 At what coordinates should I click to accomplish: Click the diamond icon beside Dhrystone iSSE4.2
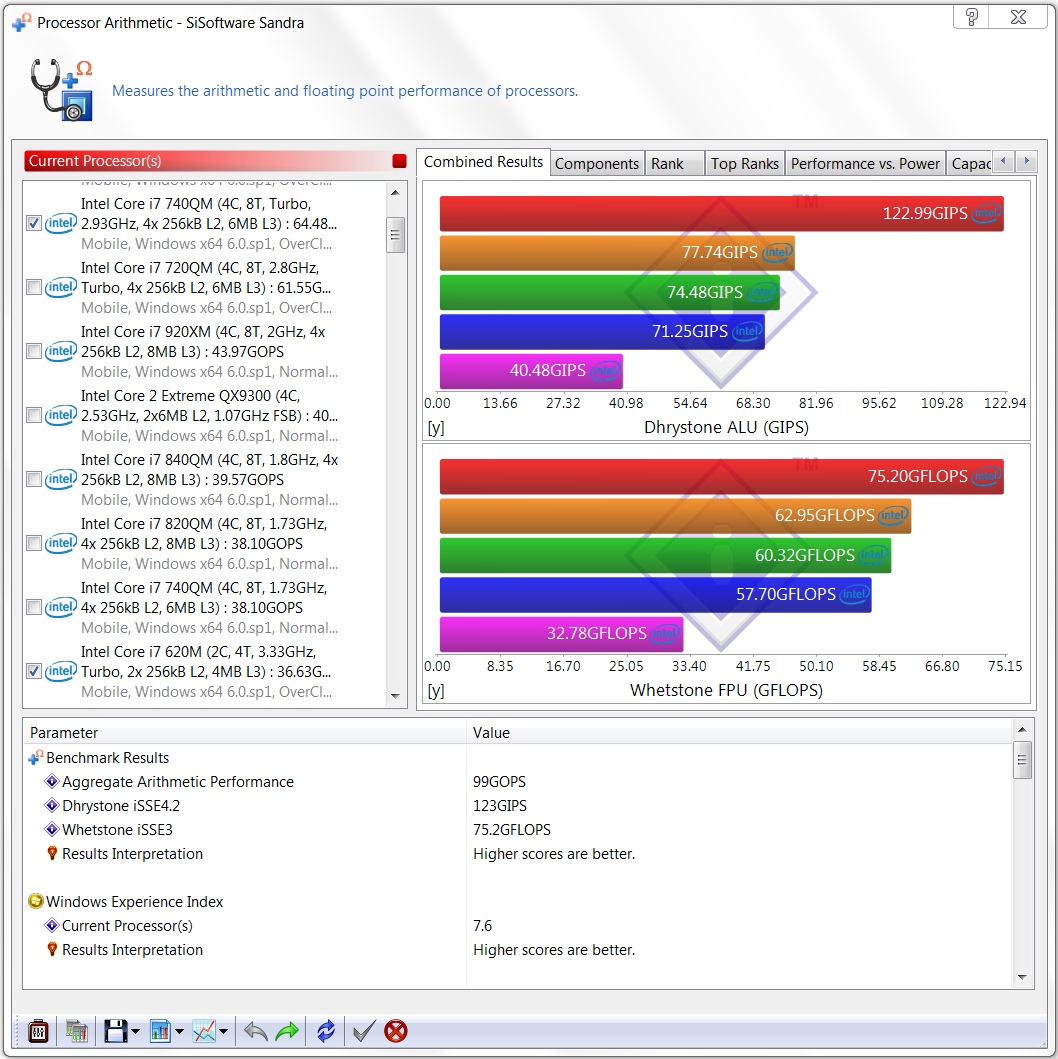(x=51, y=805)
